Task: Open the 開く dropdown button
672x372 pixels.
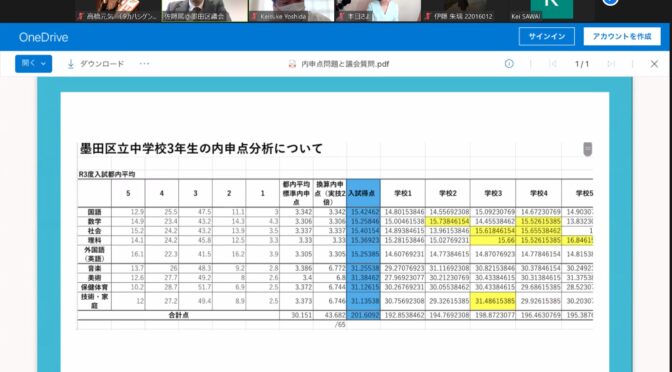Action: point(33,63)
